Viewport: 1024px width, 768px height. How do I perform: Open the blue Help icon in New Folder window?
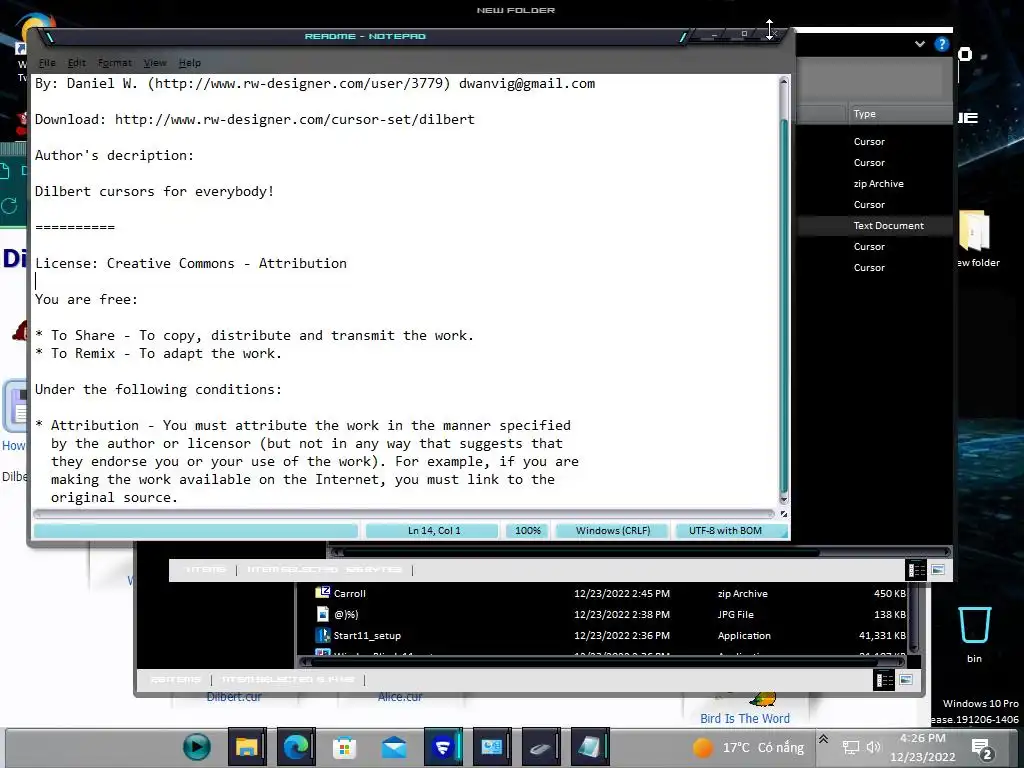click(941, 44)
